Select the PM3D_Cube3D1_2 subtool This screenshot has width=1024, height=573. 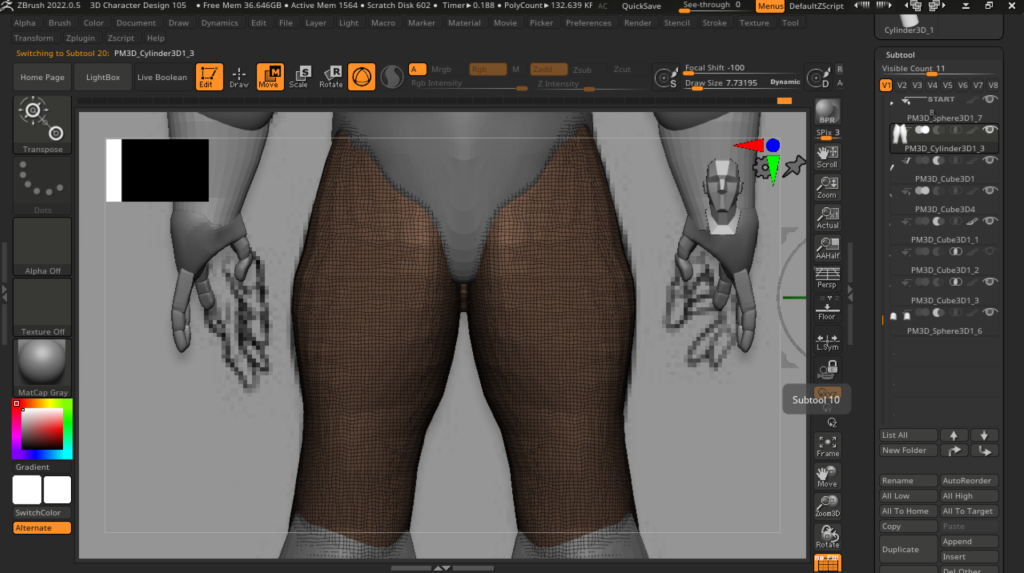(944, 270)
